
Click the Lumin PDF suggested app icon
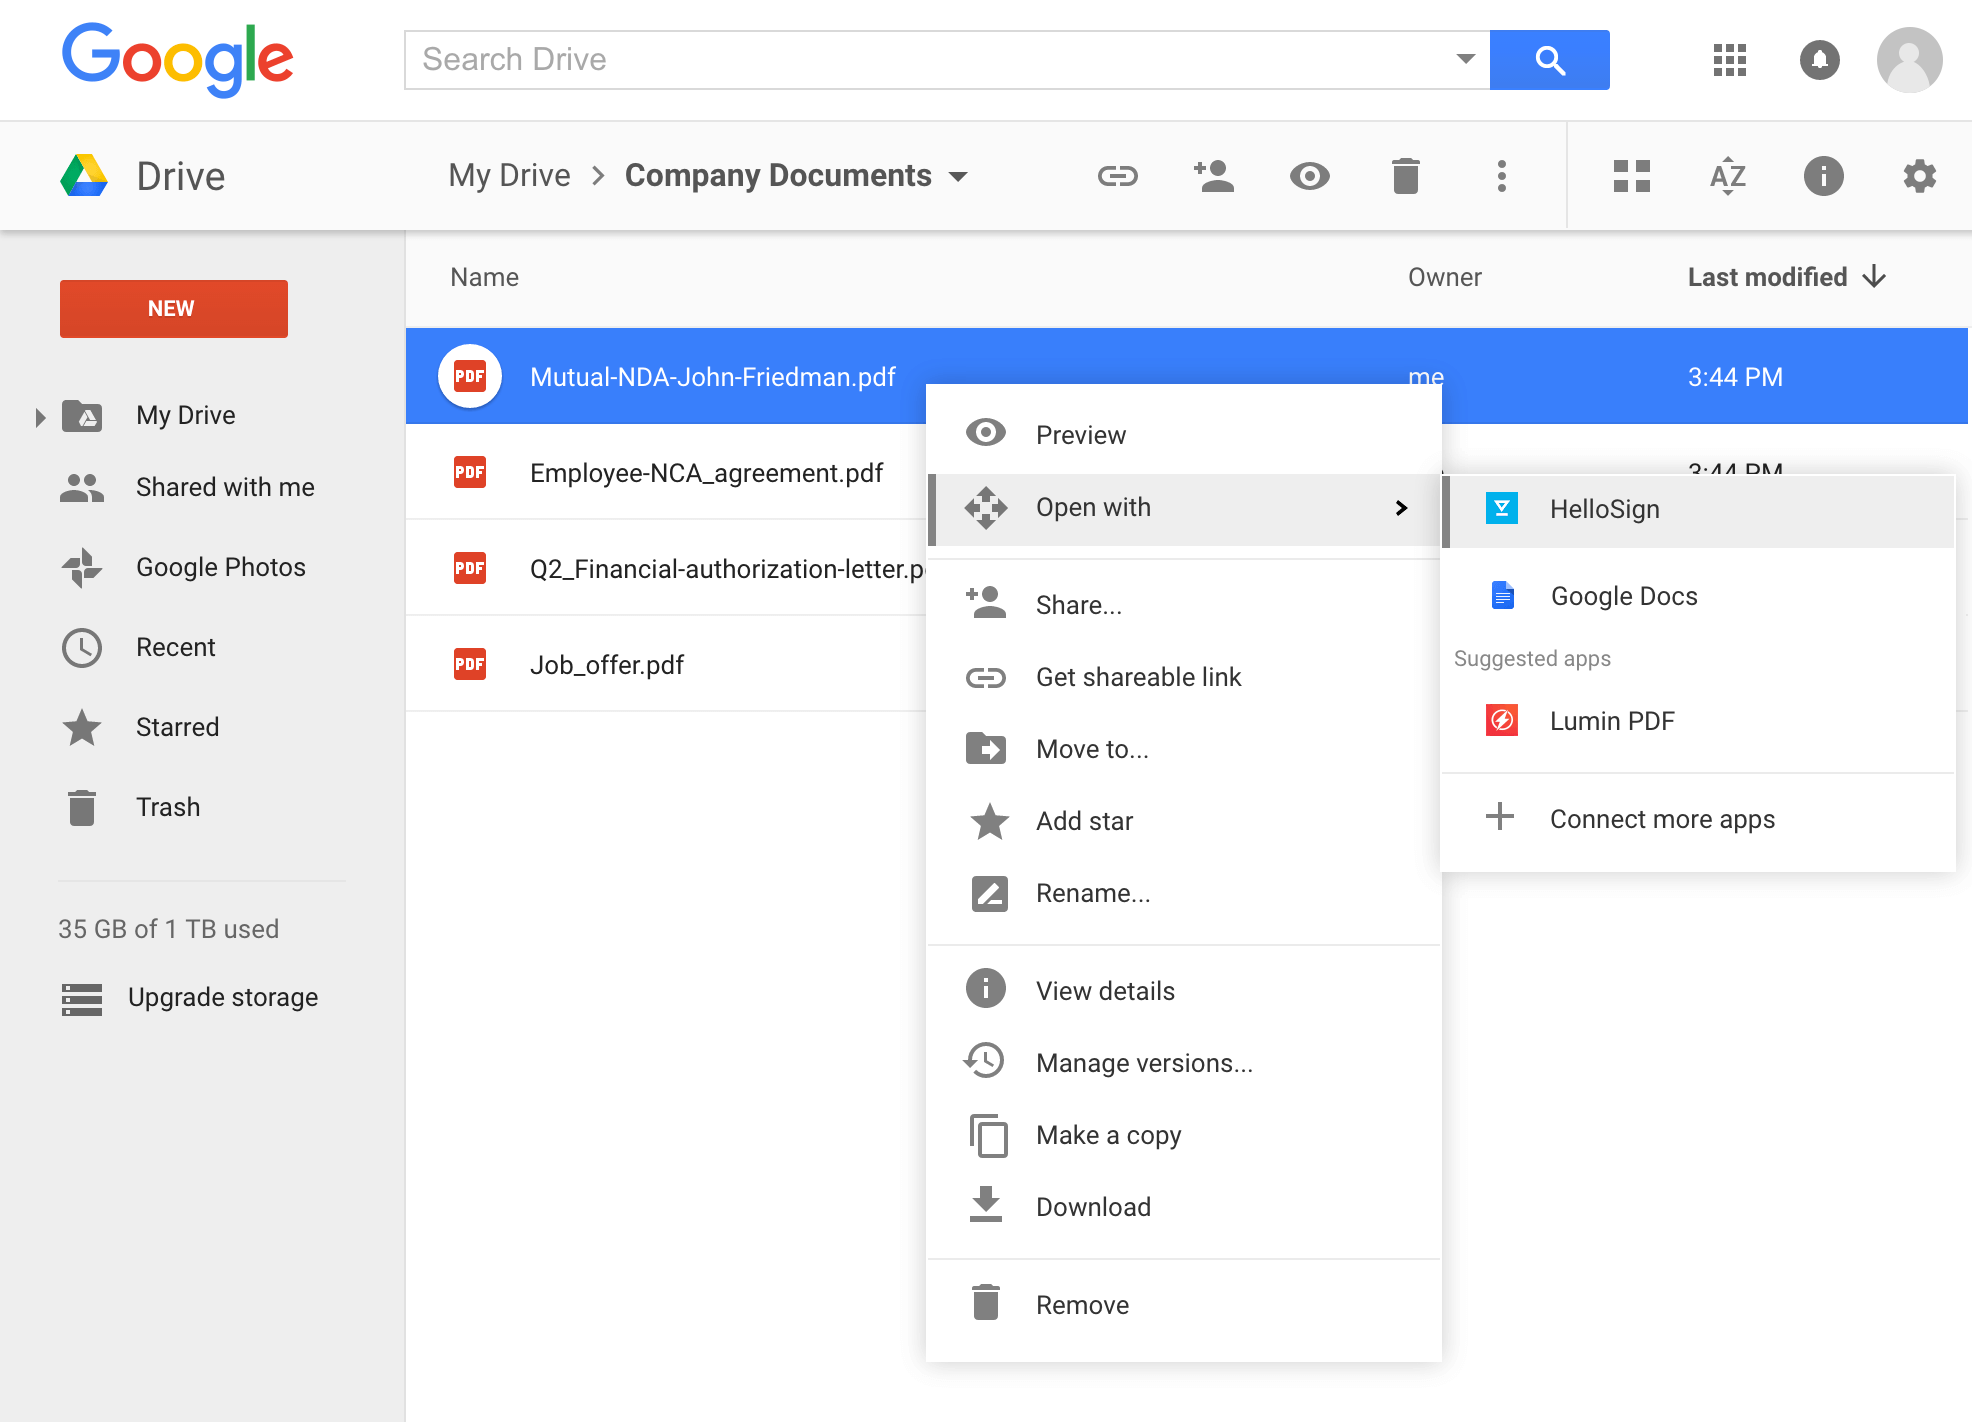point(1500,719)
